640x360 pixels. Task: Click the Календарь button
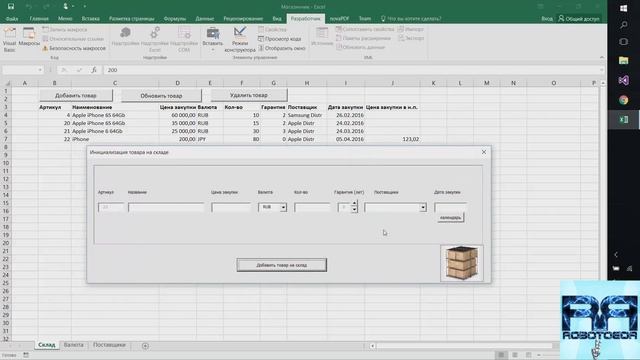point(451,218)
